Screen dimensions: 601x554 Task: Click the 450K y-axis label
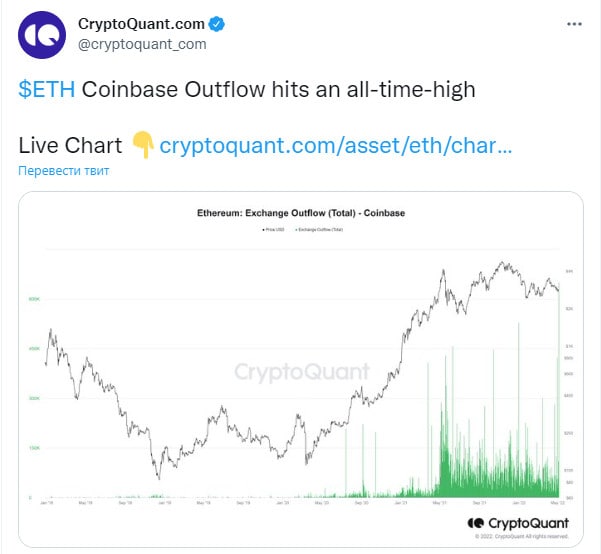click(x=34, y=349)
